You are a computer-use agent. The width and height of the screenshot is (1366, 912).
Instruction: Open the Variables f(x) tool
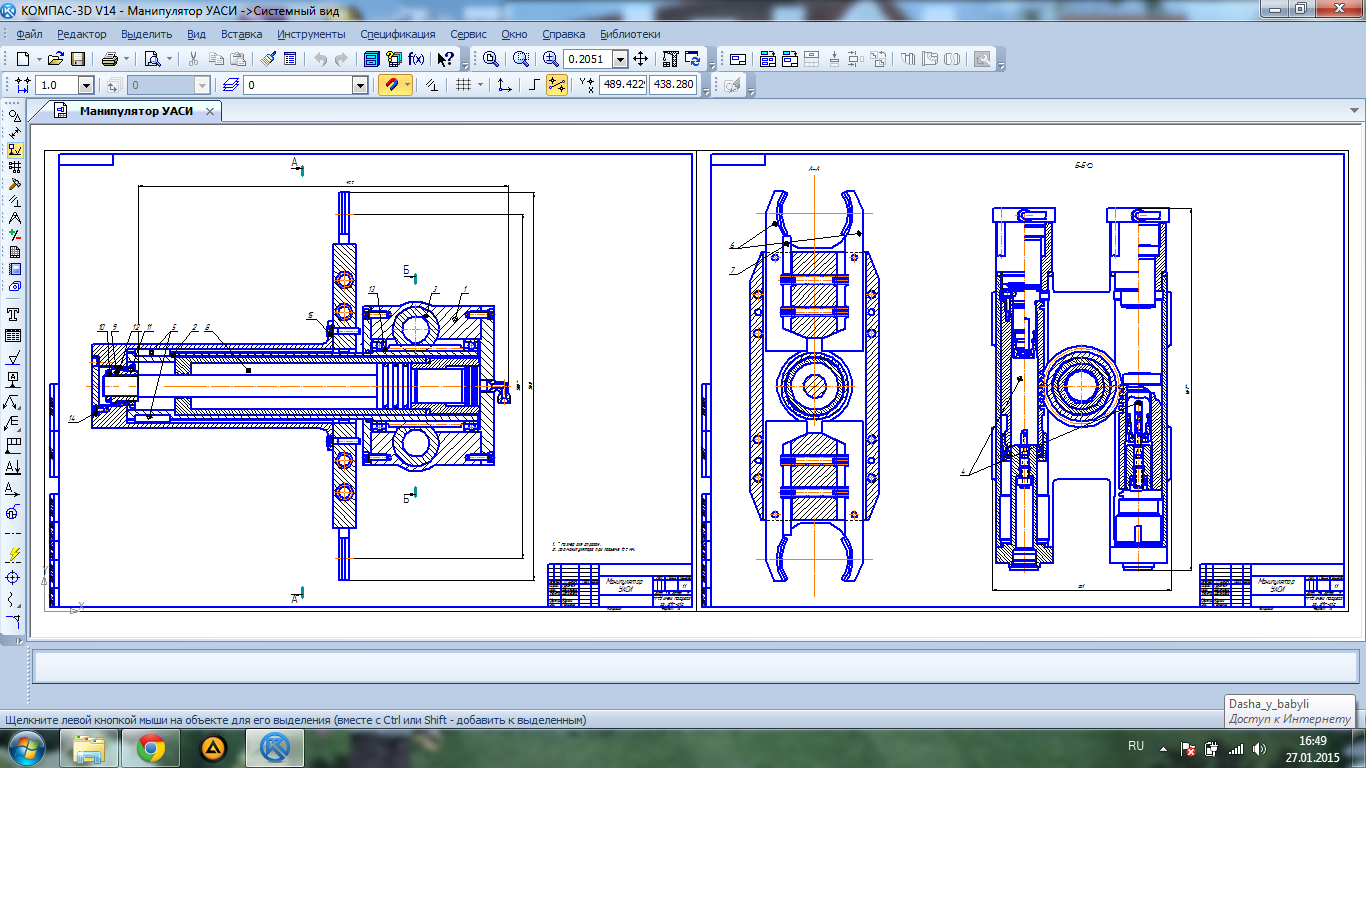416,59
